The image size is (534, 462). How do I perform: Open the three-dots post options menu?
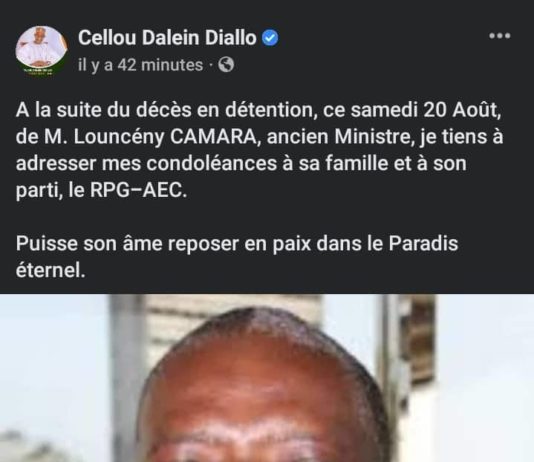(500, 36)
